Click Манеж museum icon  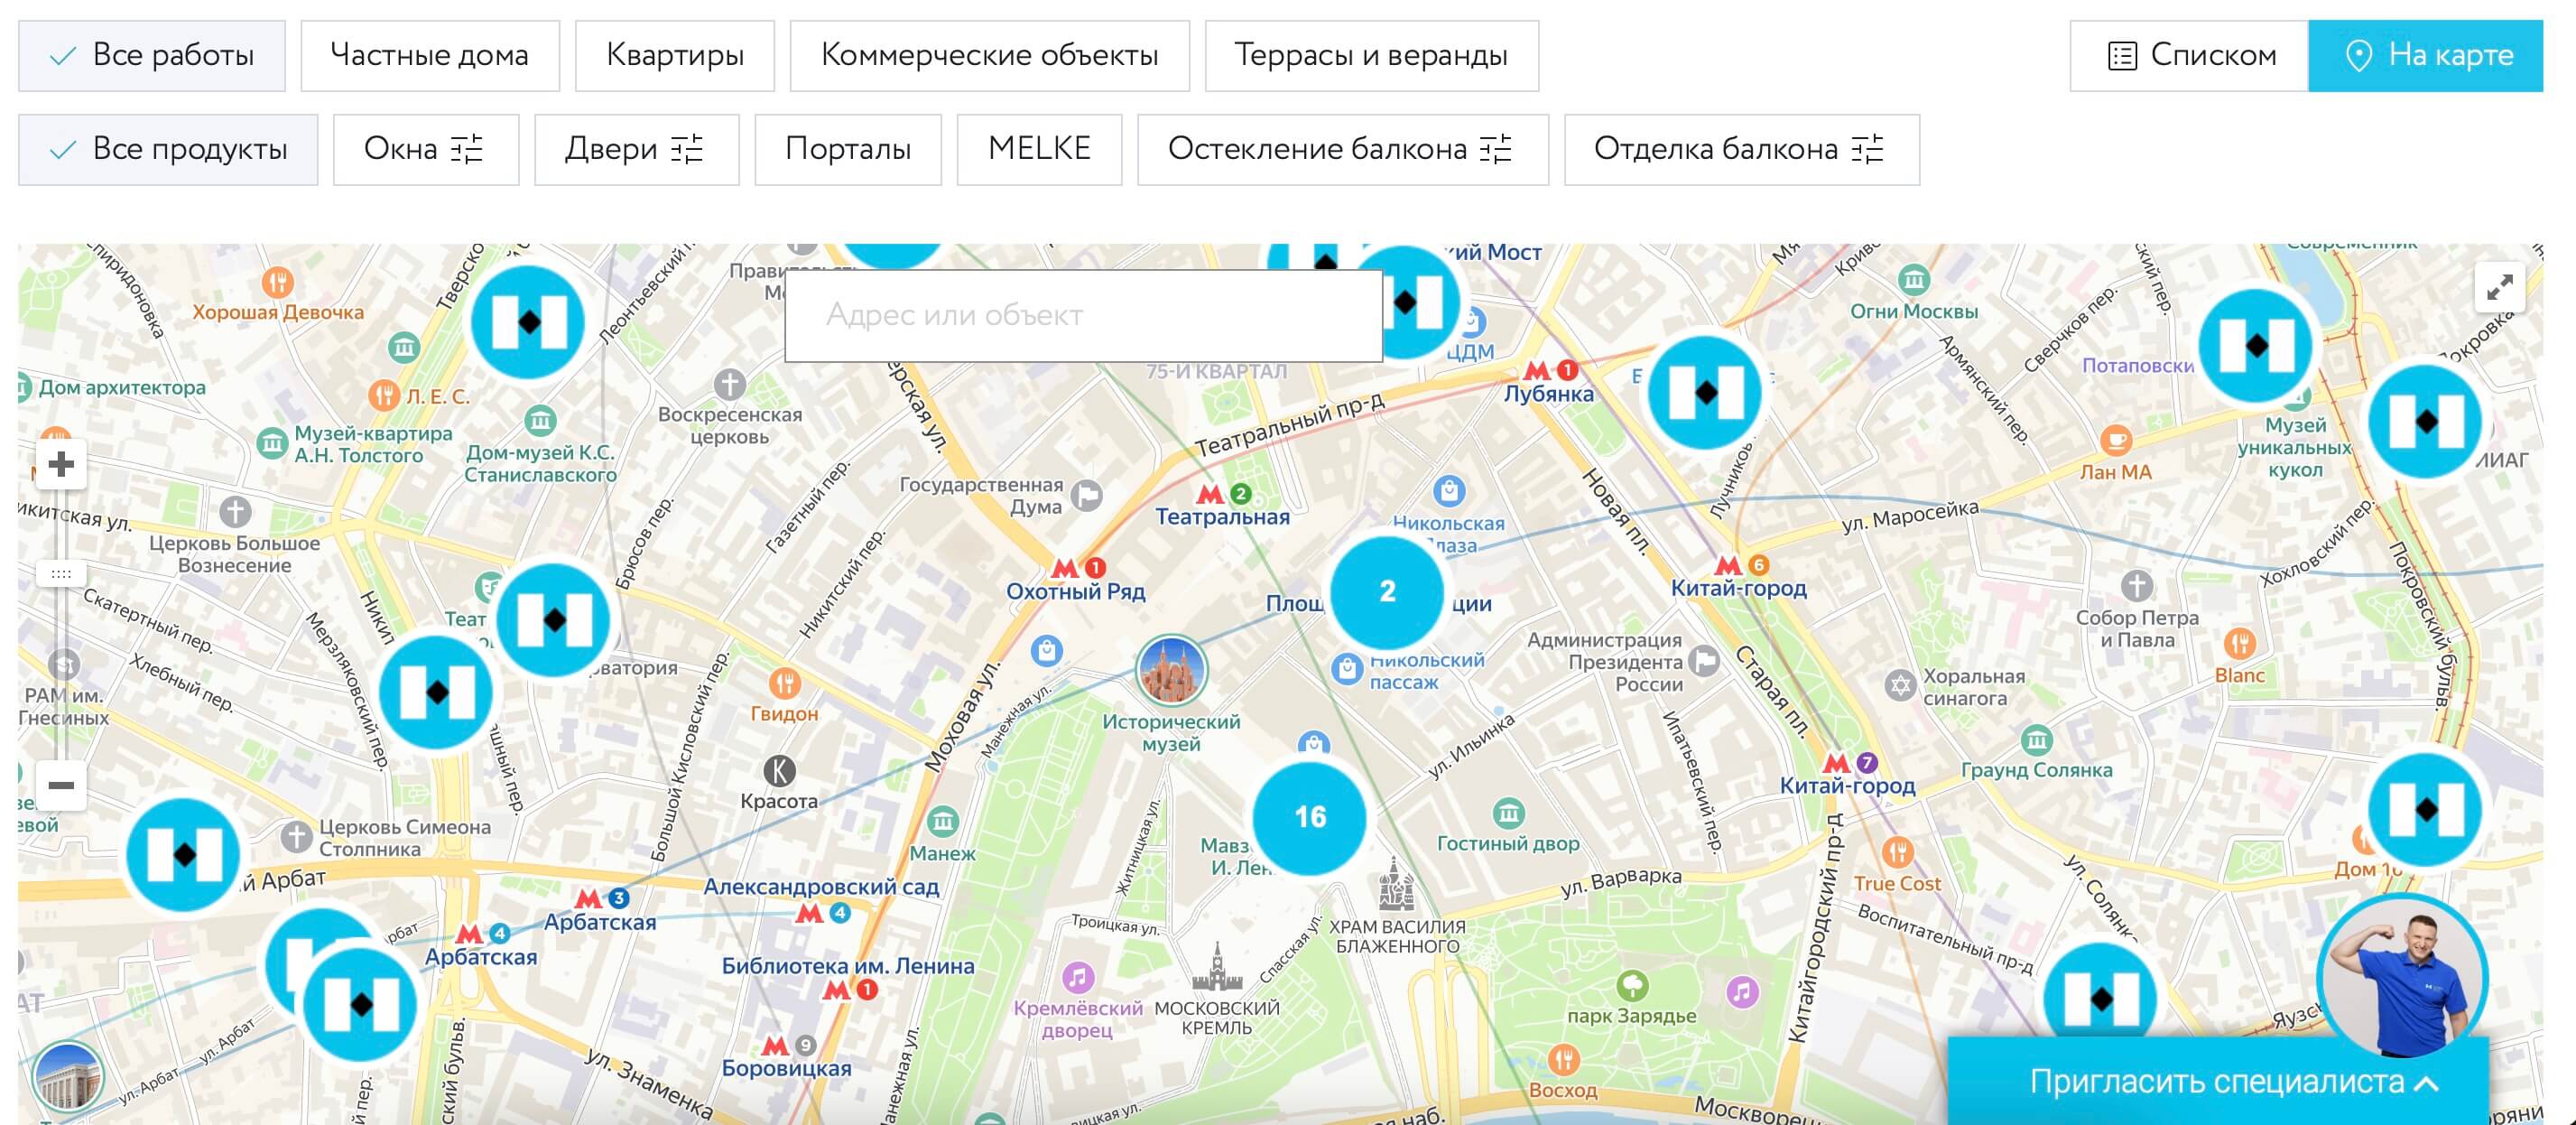(x=942, y=822)
